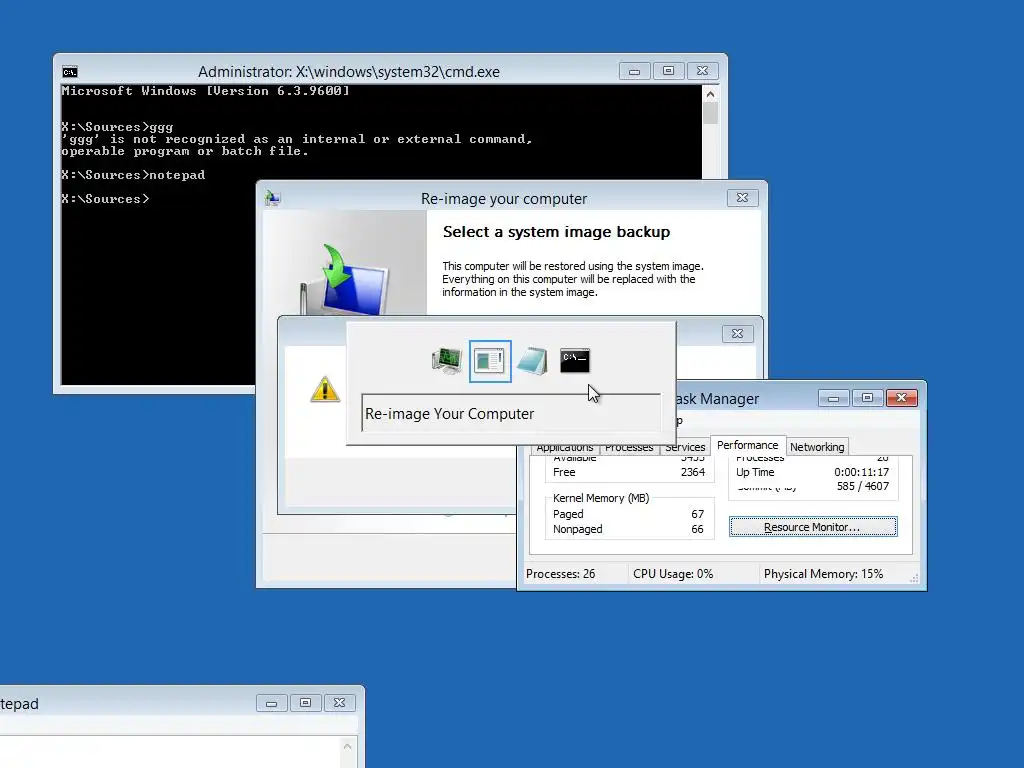
Task: Click the cmd.exe title bar icon
Action: (70, 71)
